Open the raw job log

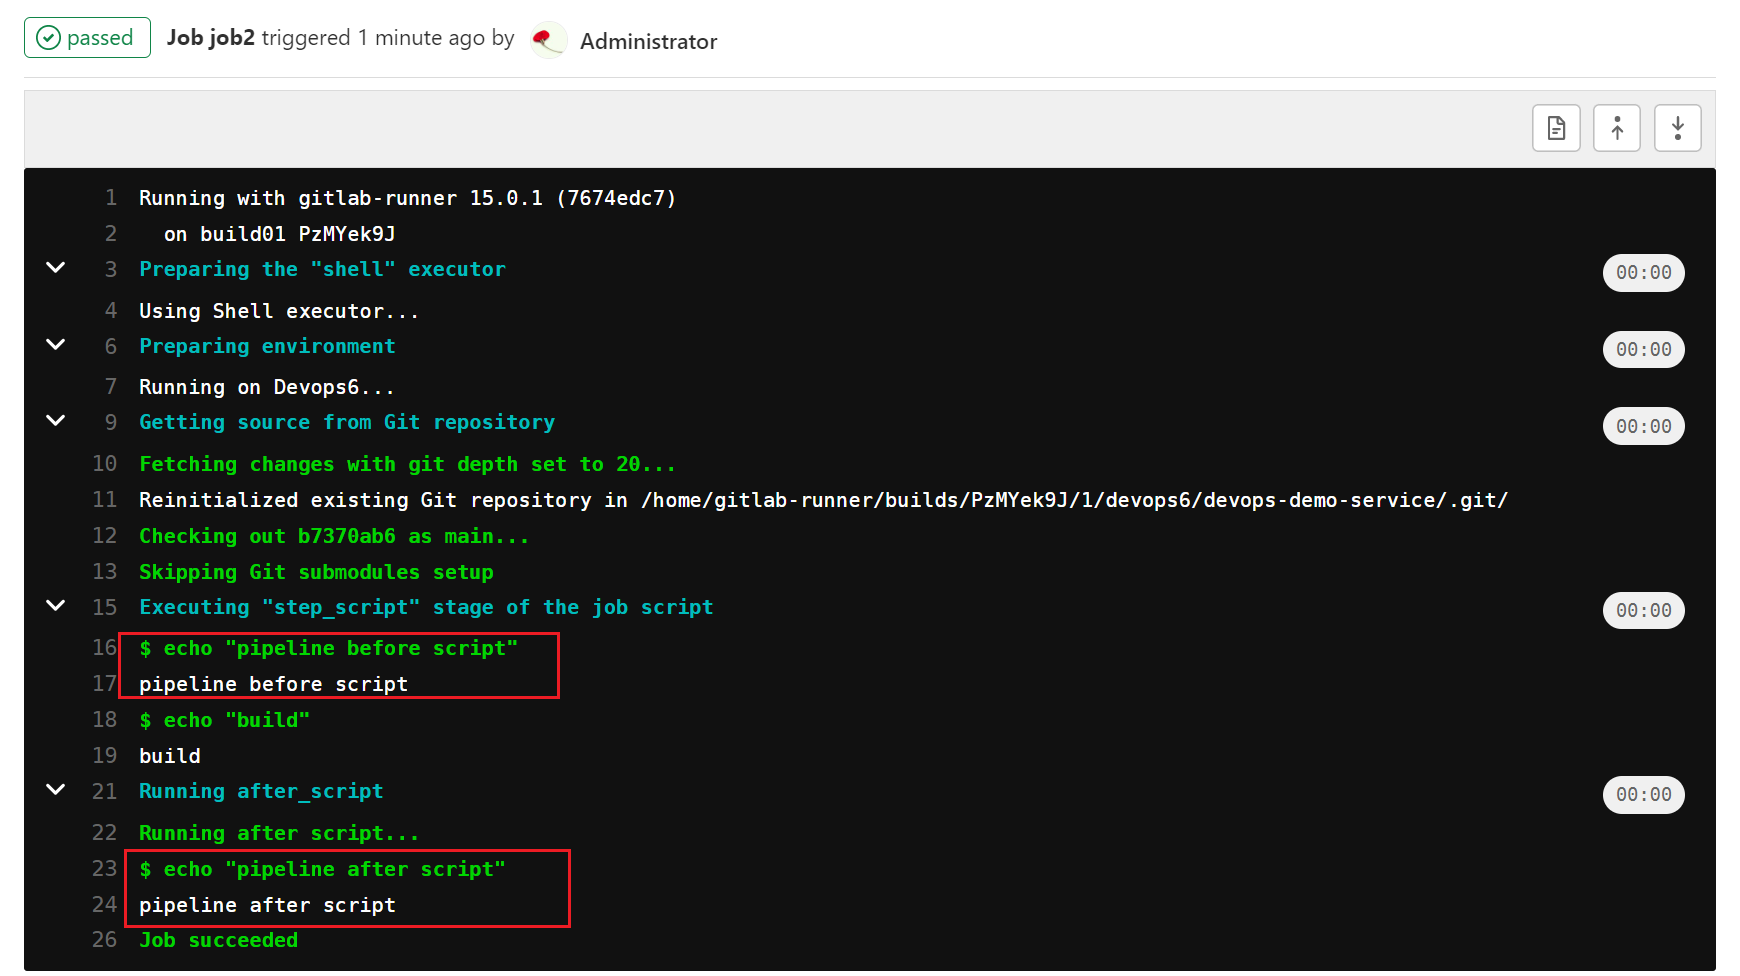(x=1556, y=128)
